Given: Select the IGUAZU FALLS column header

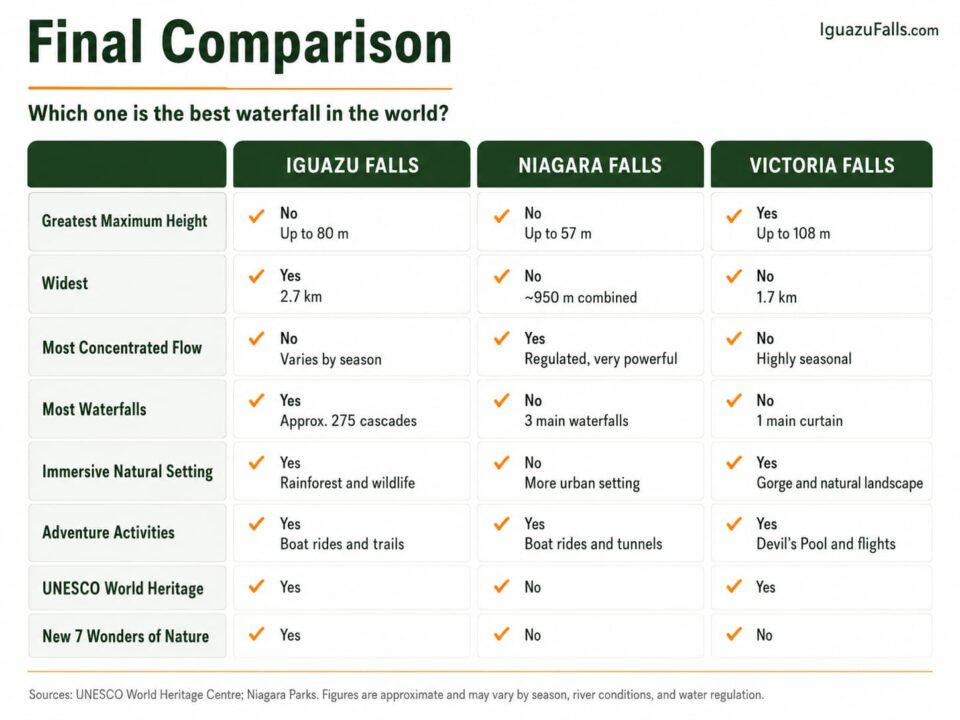Looking at the screenshot, I should [352, 165].
